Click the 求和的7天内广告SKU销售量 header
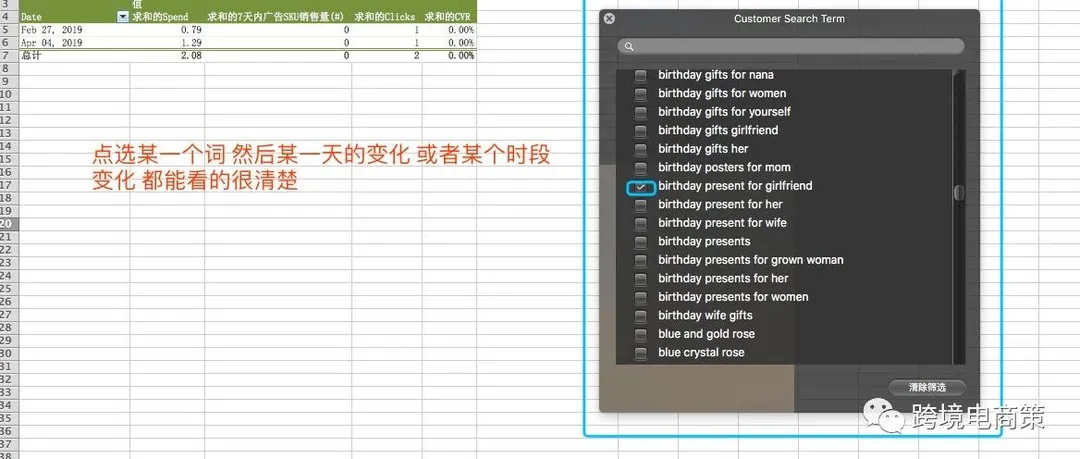Viewport: 1080px width, 459px height. [x=276, y=17]
